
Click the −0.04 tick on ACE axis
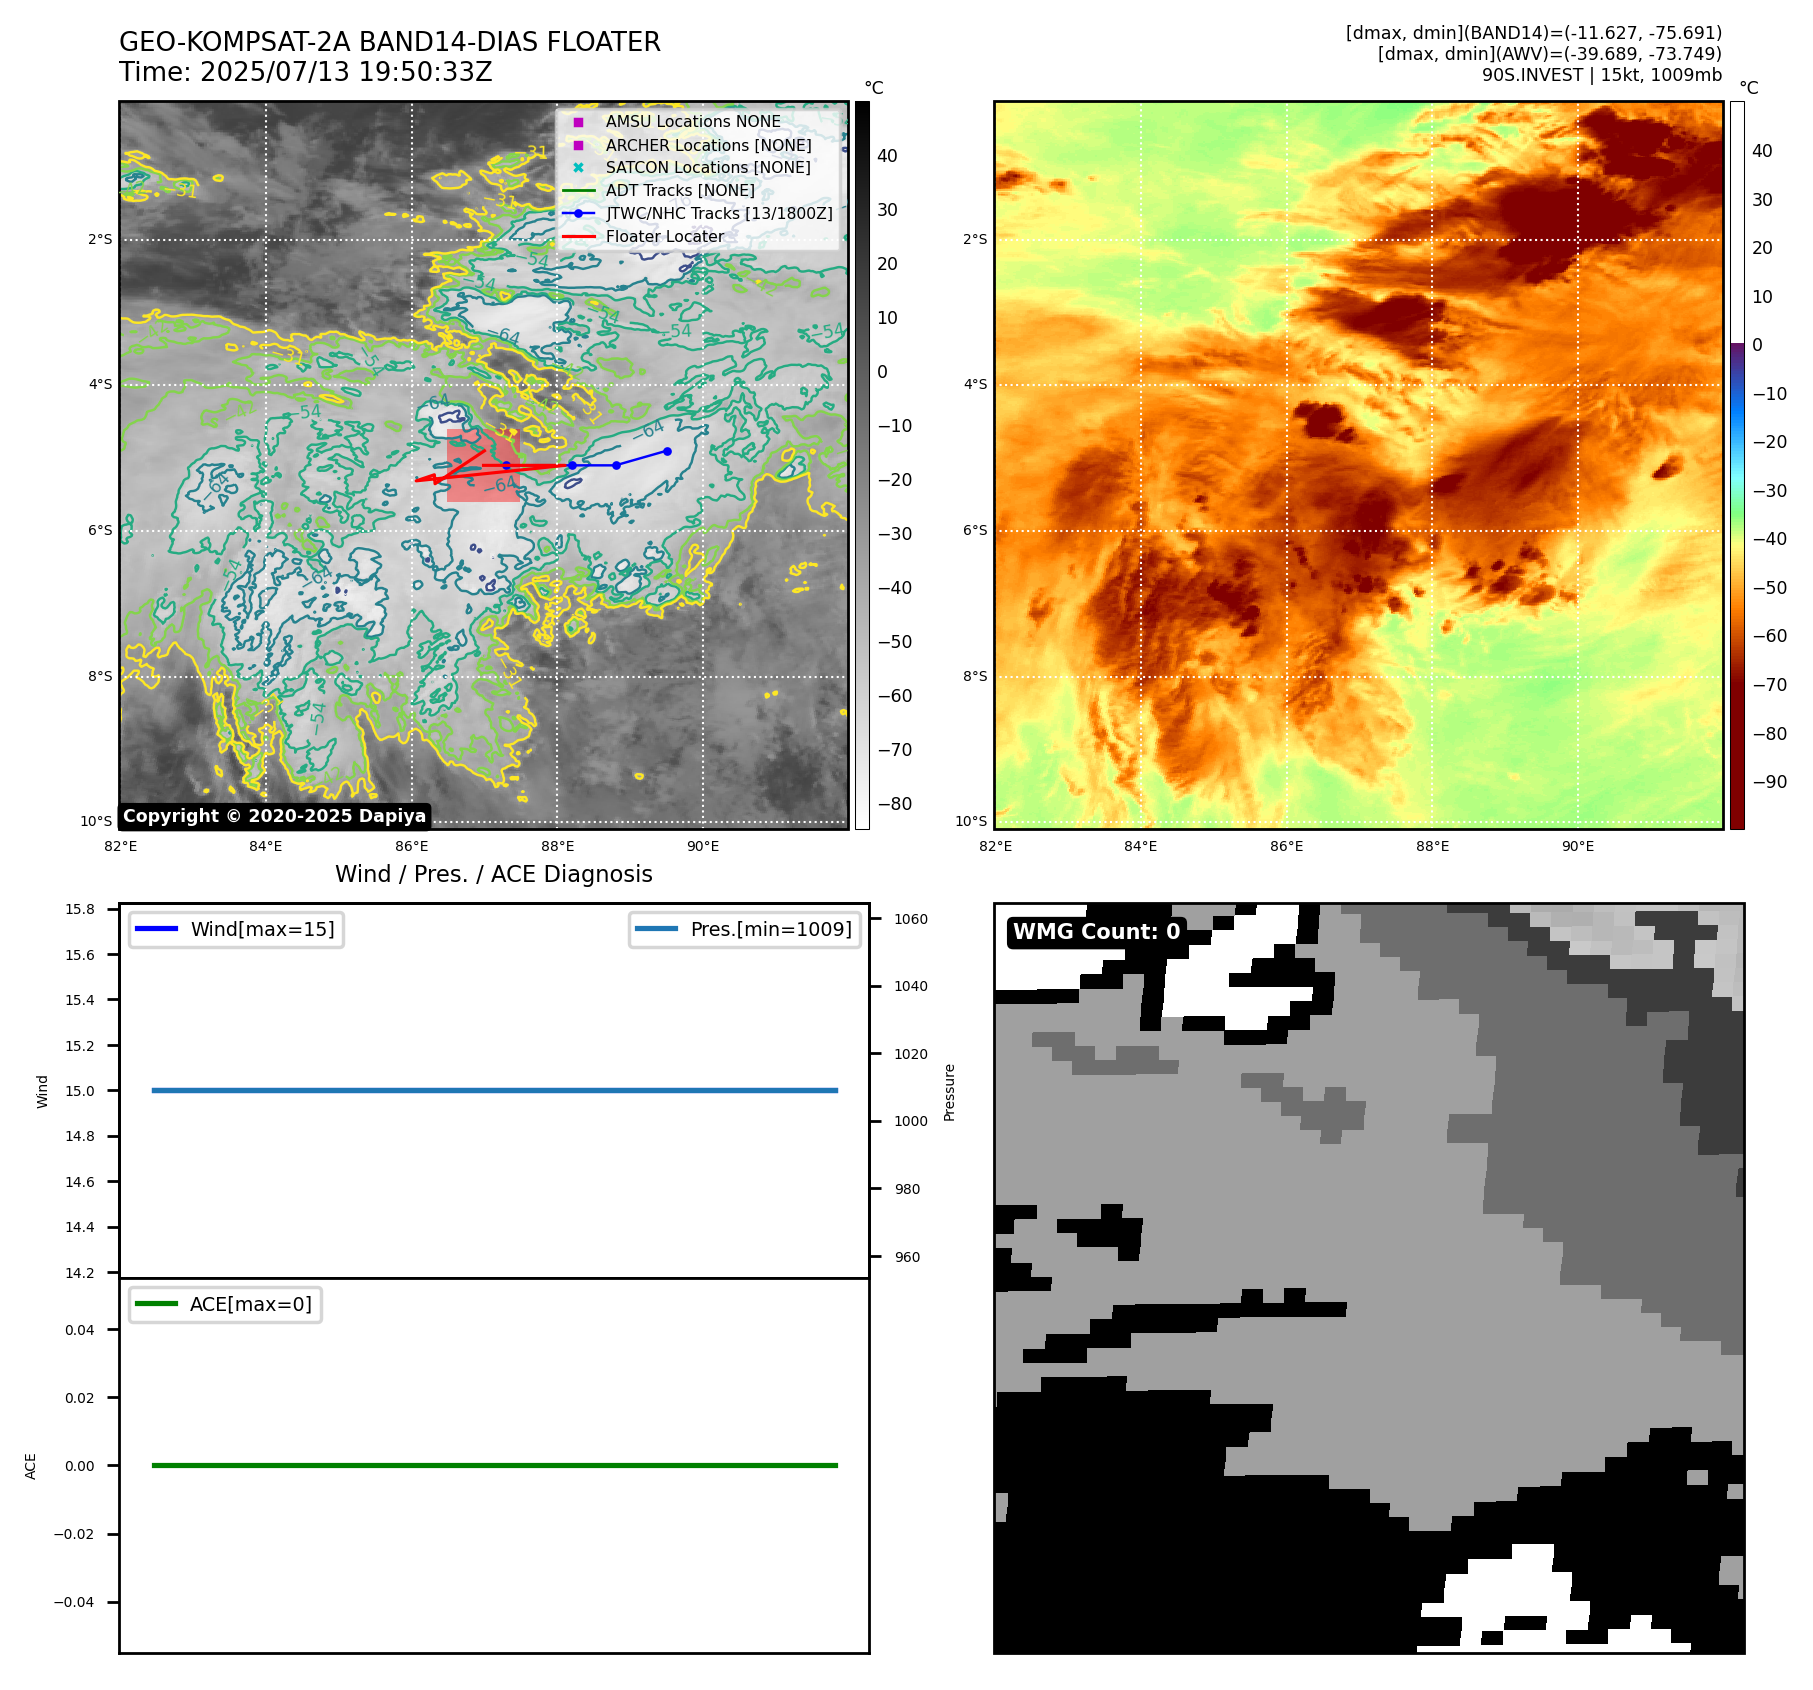(74, 1602)
